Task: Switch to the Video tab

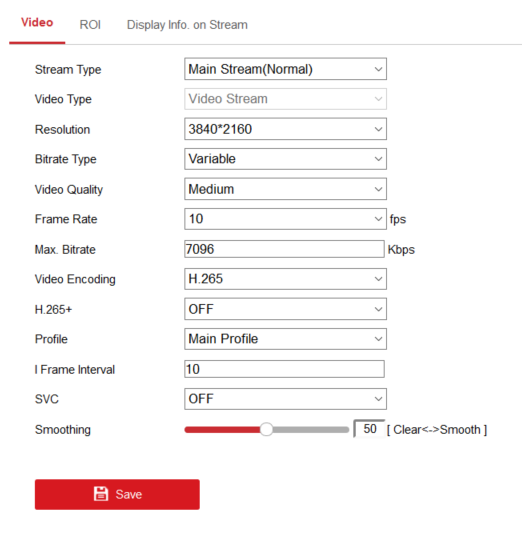Action: click(x=37, y=23)
